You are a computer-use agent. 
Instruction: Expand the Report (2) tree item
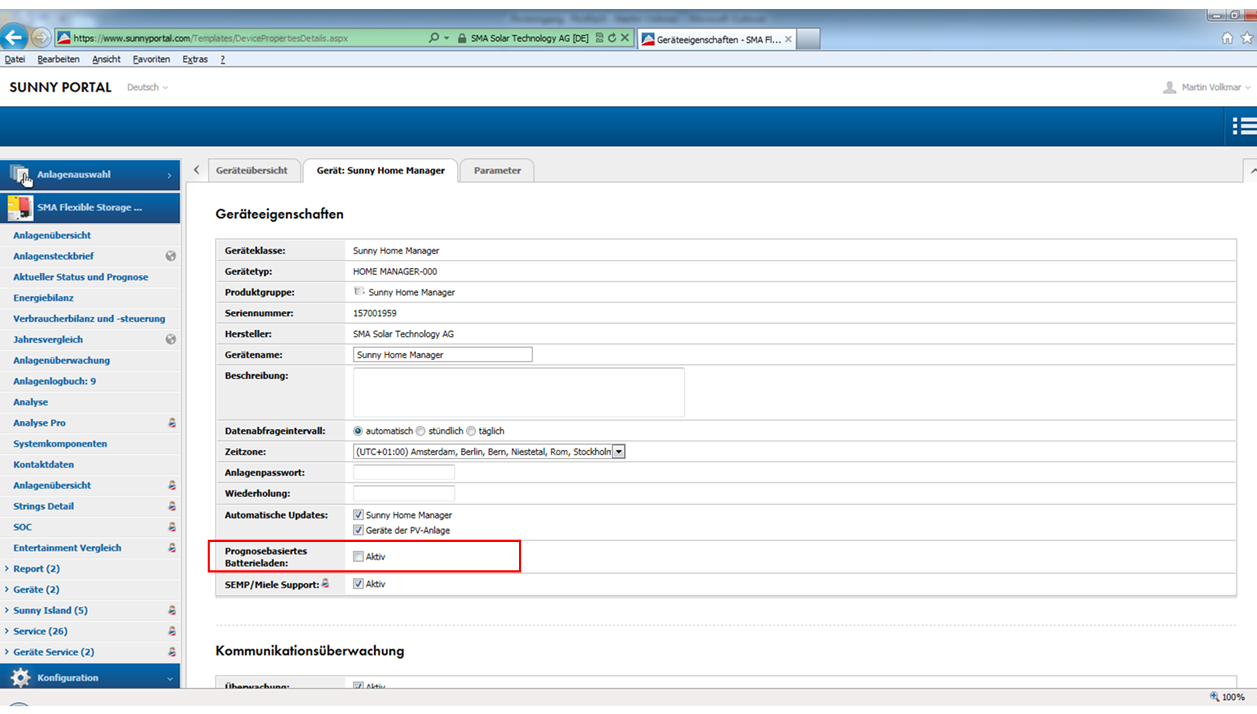click(x=7, y=569)
